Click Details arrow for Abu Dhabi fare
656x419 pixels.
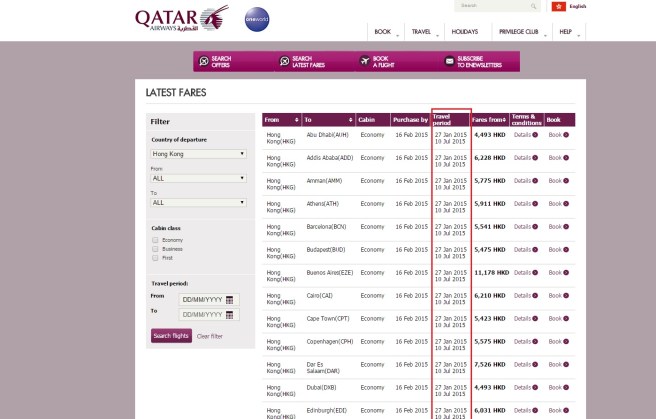(535, 135)
